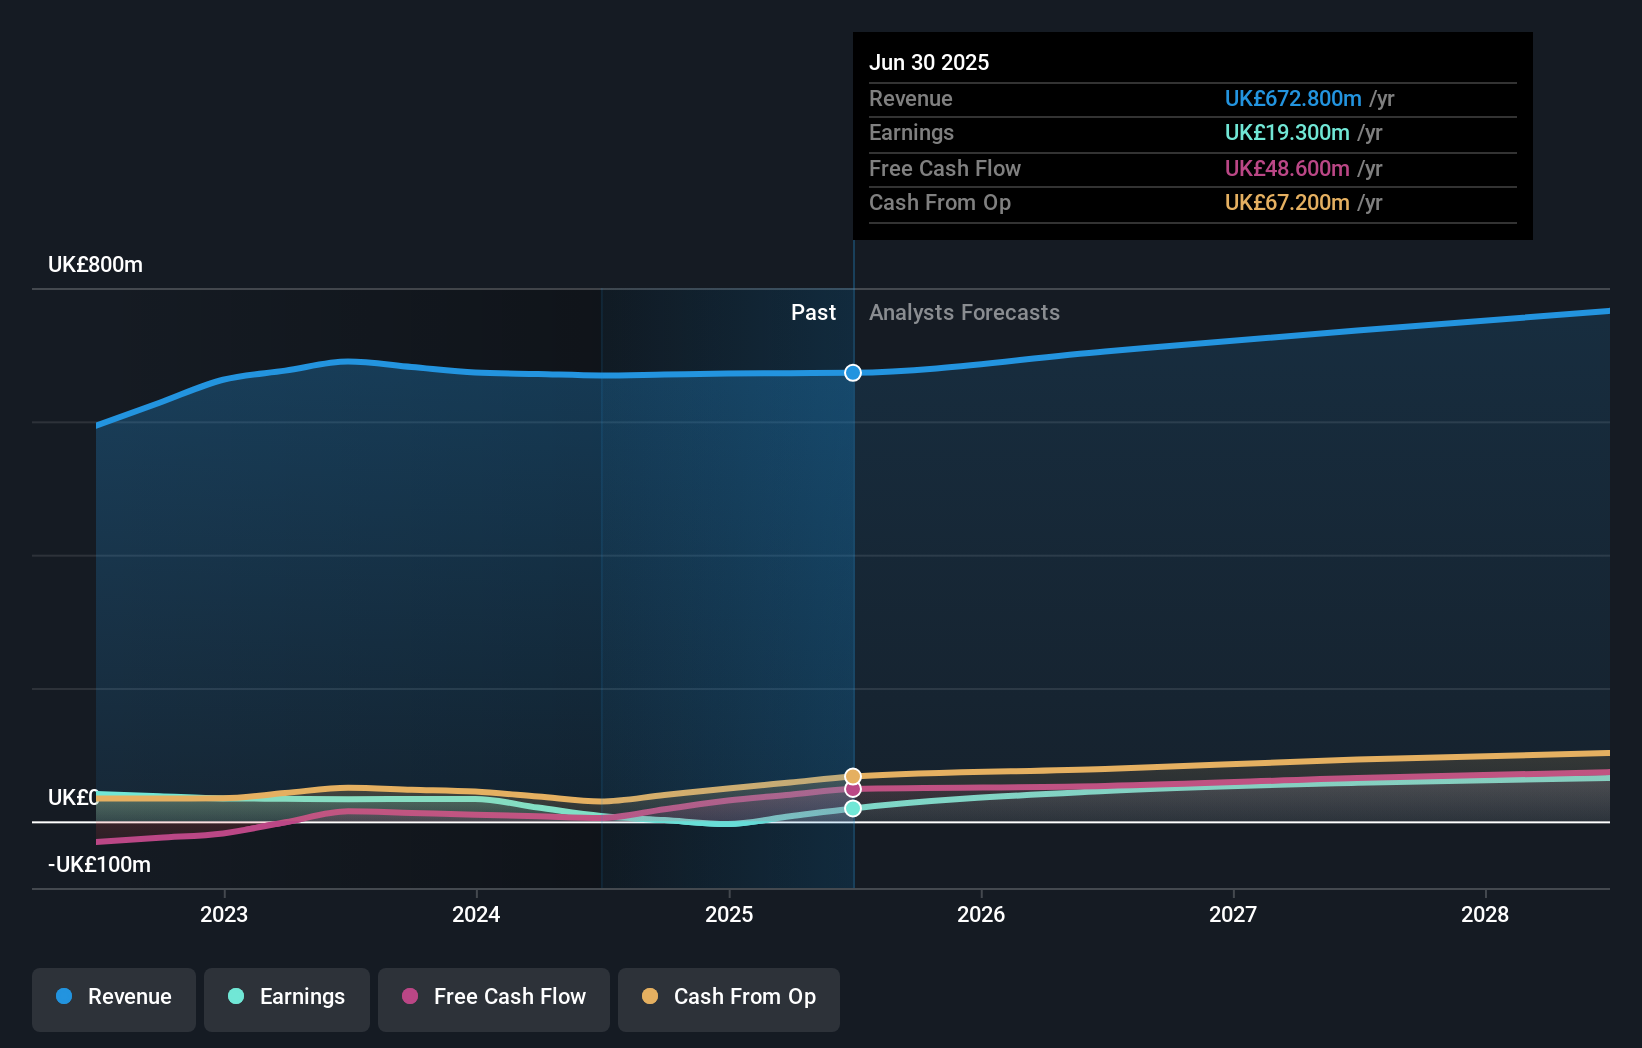Collapse the Analysts Forecasts section
1642x1048 pixels.
tap(964, 312)
